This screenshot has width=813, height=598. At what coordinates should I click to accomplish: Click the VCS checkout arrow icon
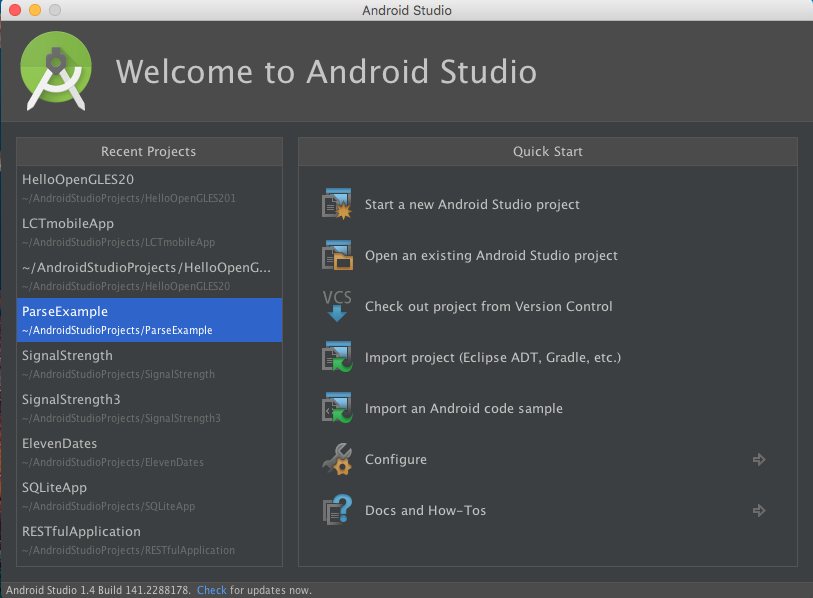pyautogui.click(x=337, y=306)
